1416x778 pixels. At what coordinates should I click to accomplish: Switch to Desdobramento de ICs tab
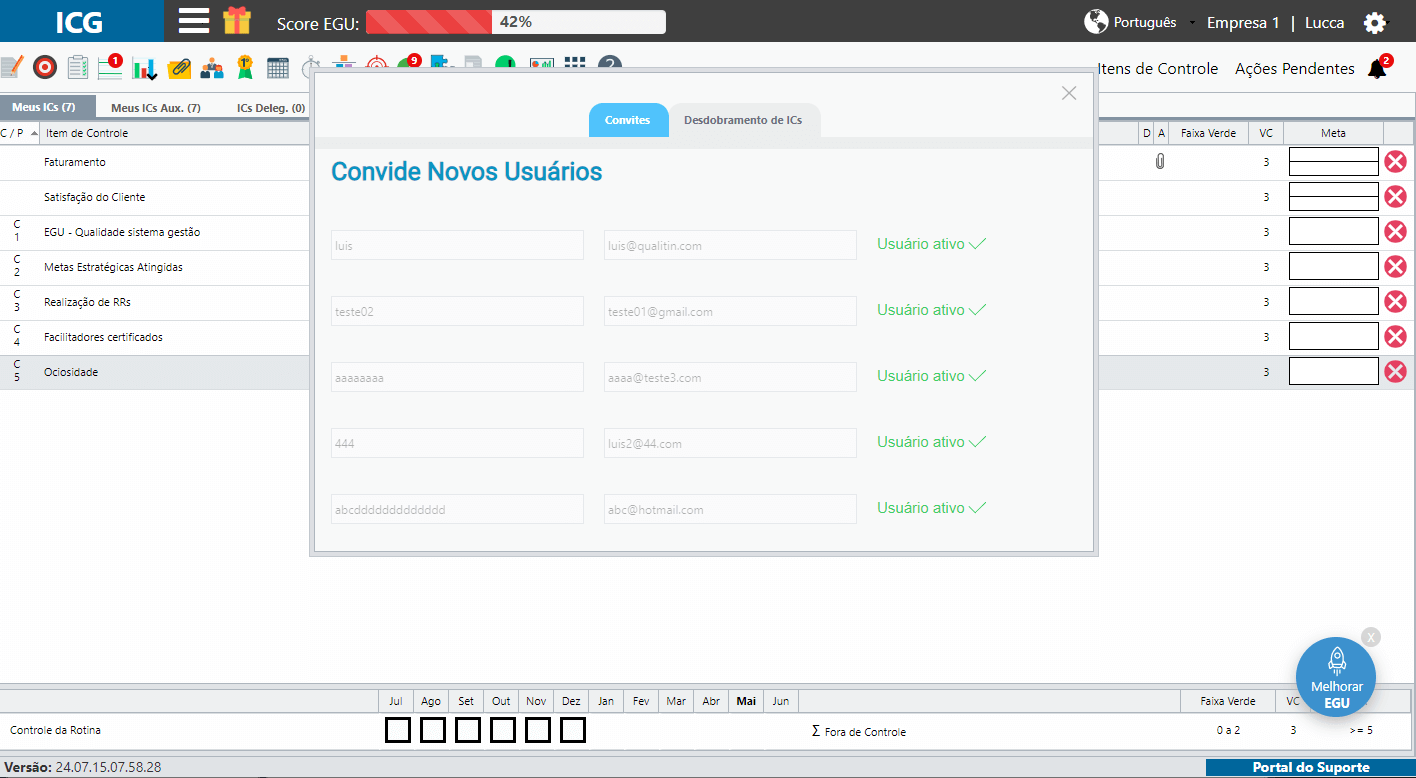click(743, 120)
